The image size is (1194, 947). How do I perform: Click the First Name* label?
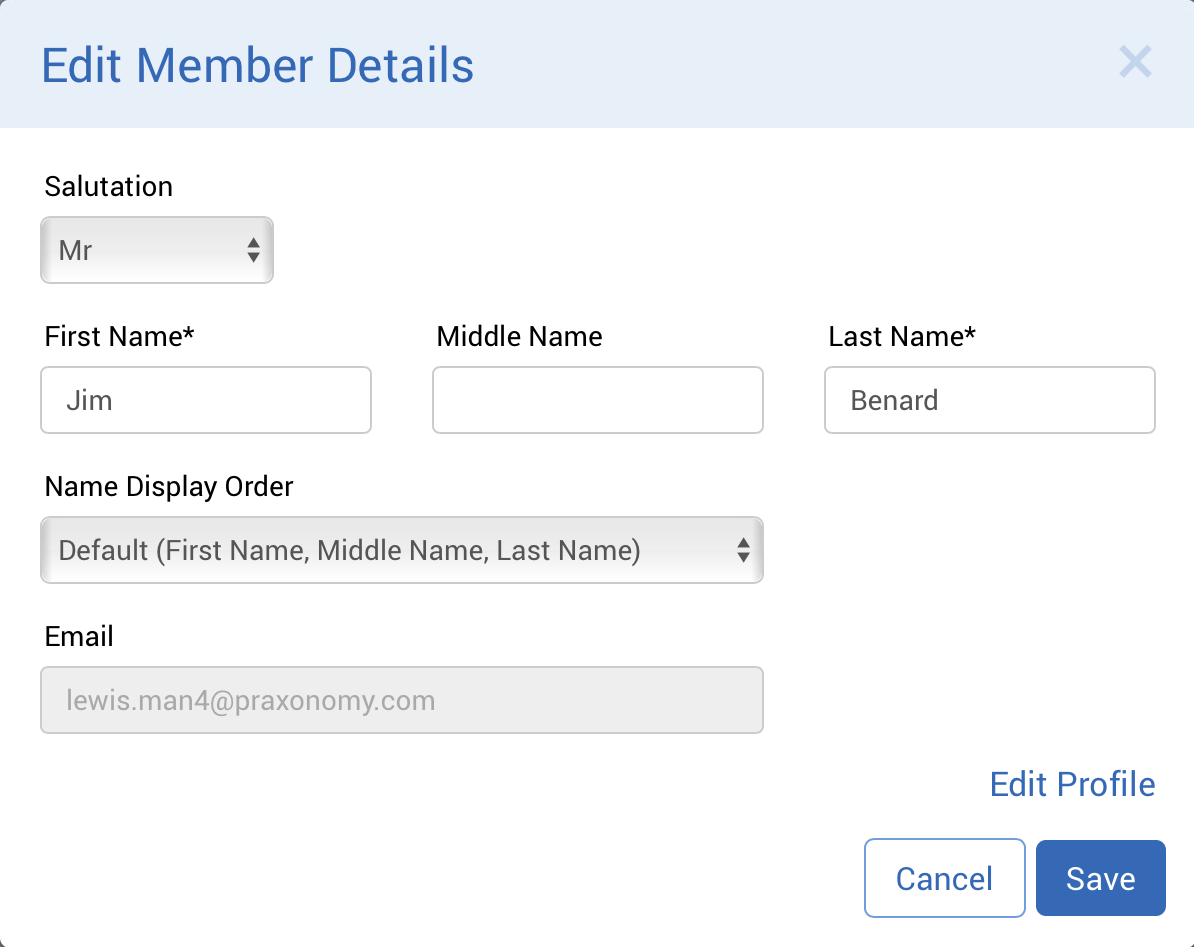119,337
